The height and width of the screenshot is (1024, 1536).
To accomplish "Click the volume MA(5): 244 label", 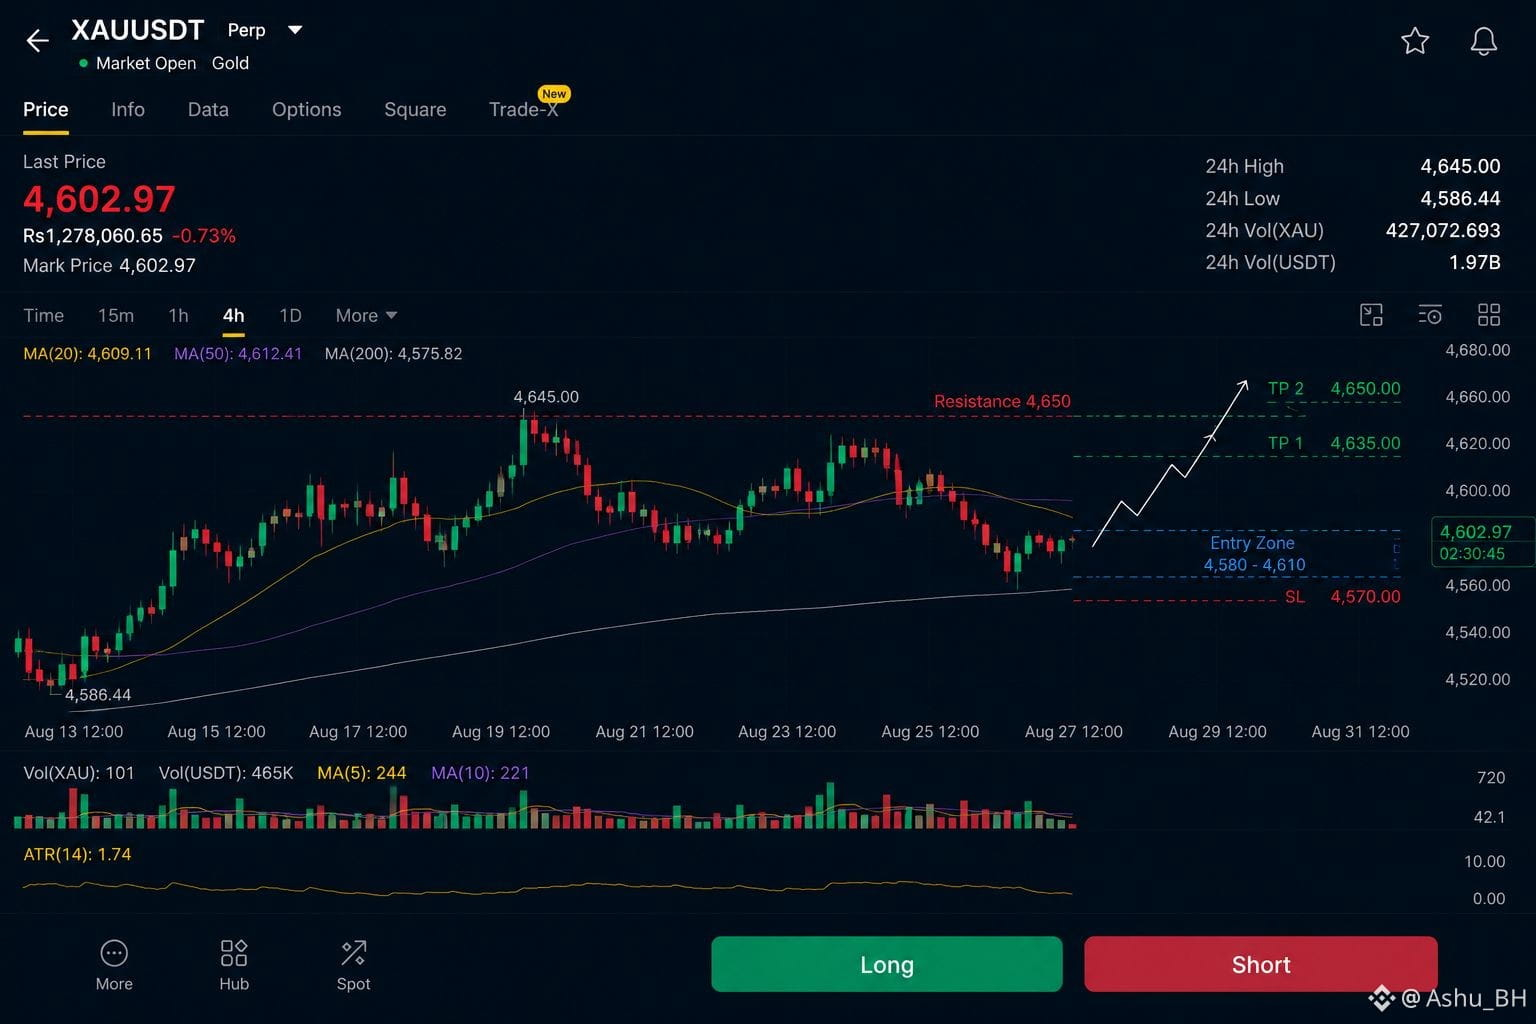I will [362, 773].
